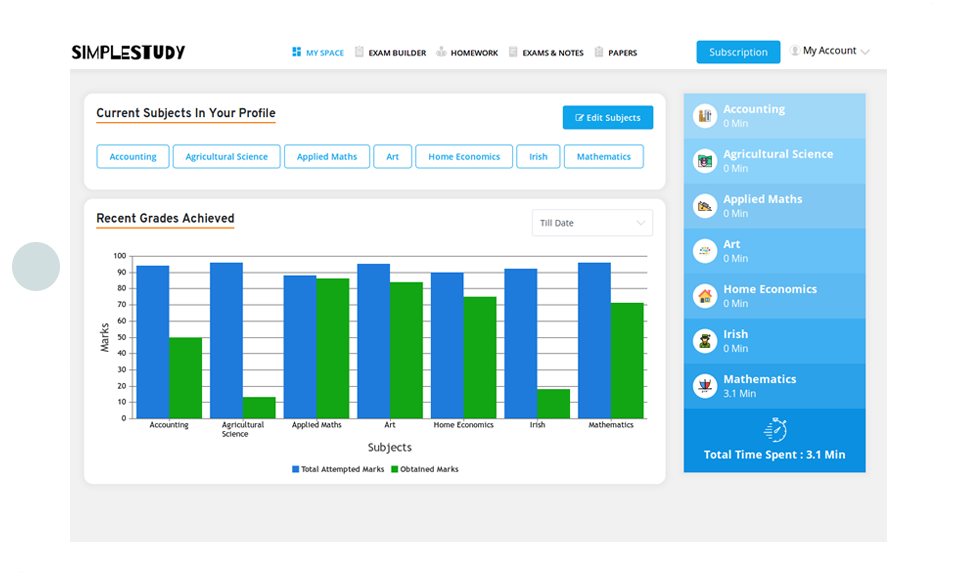The width and height of the screenshot is (964, 573).
Task: Toggle the Obtained Marks legend item
Action: pos(428,469)
